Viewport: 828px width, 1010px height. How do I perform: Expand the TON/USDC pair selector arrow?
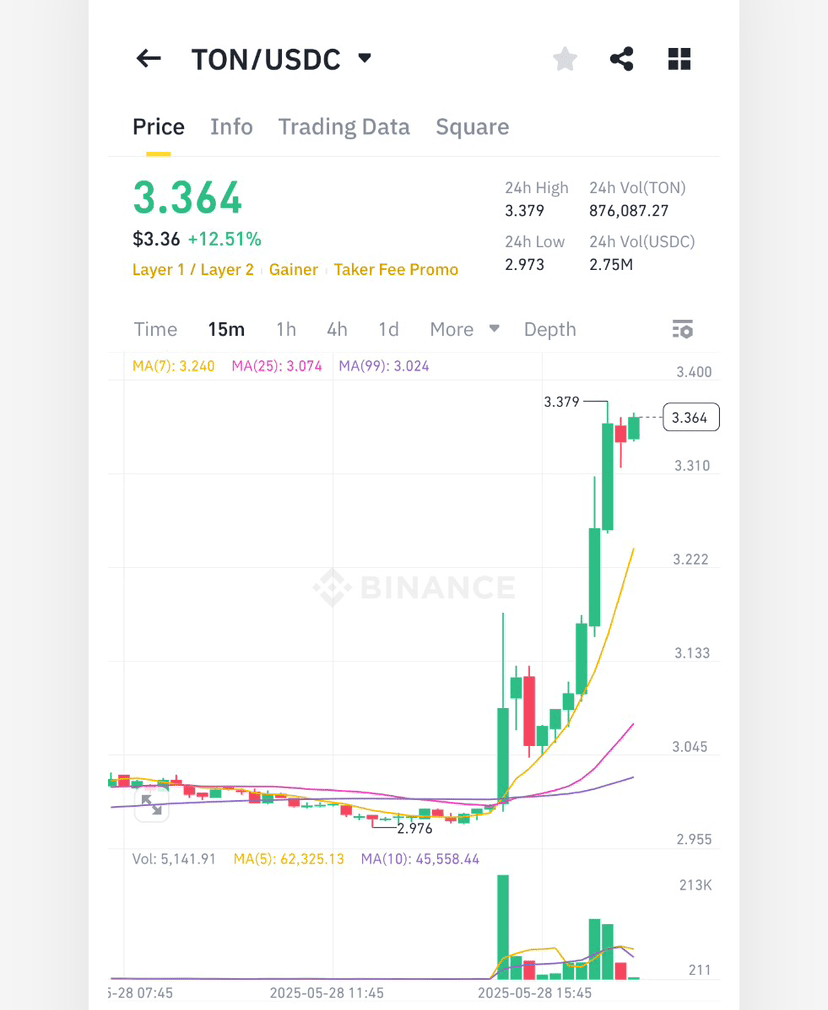365,59
